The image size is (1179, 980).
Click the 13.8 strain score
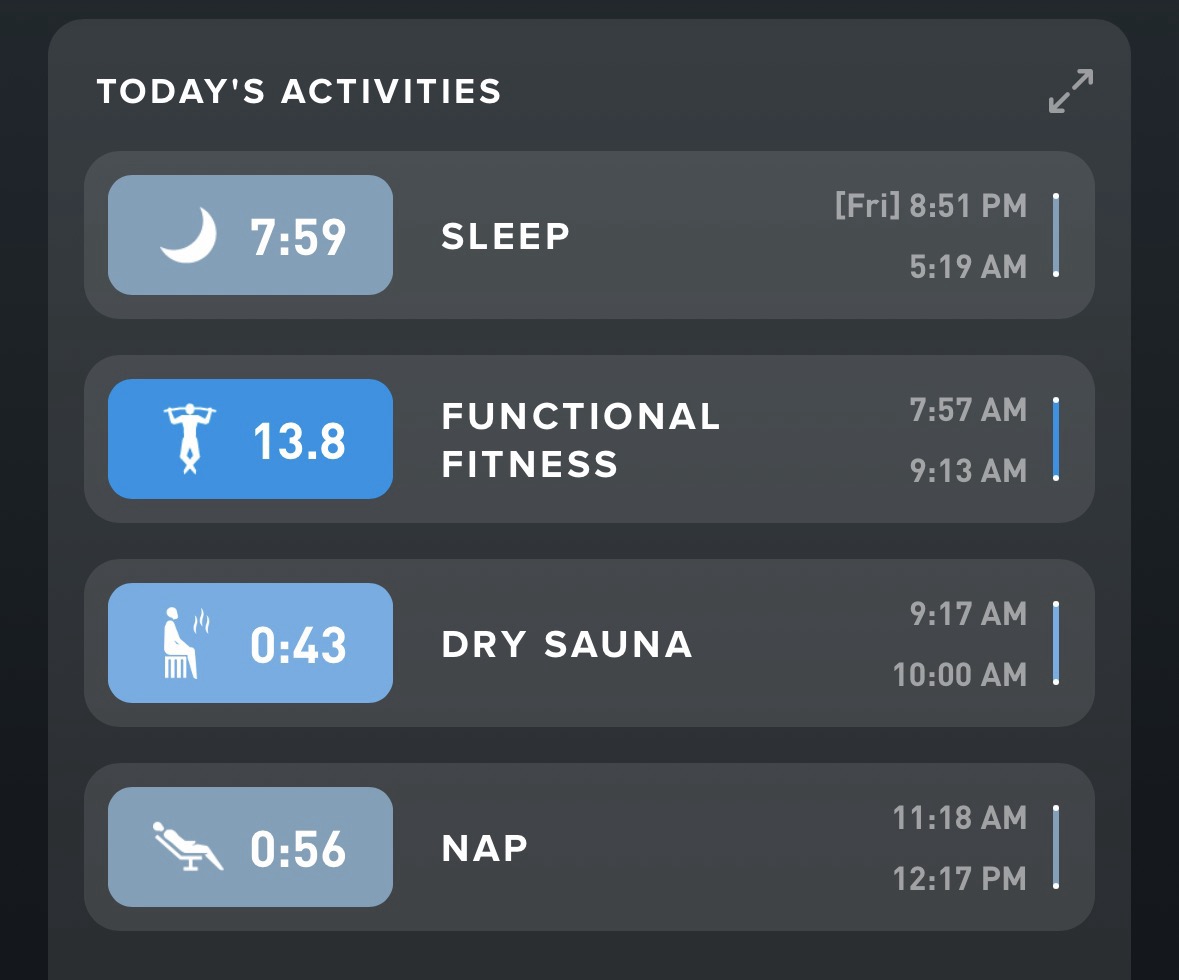[299, 441]
